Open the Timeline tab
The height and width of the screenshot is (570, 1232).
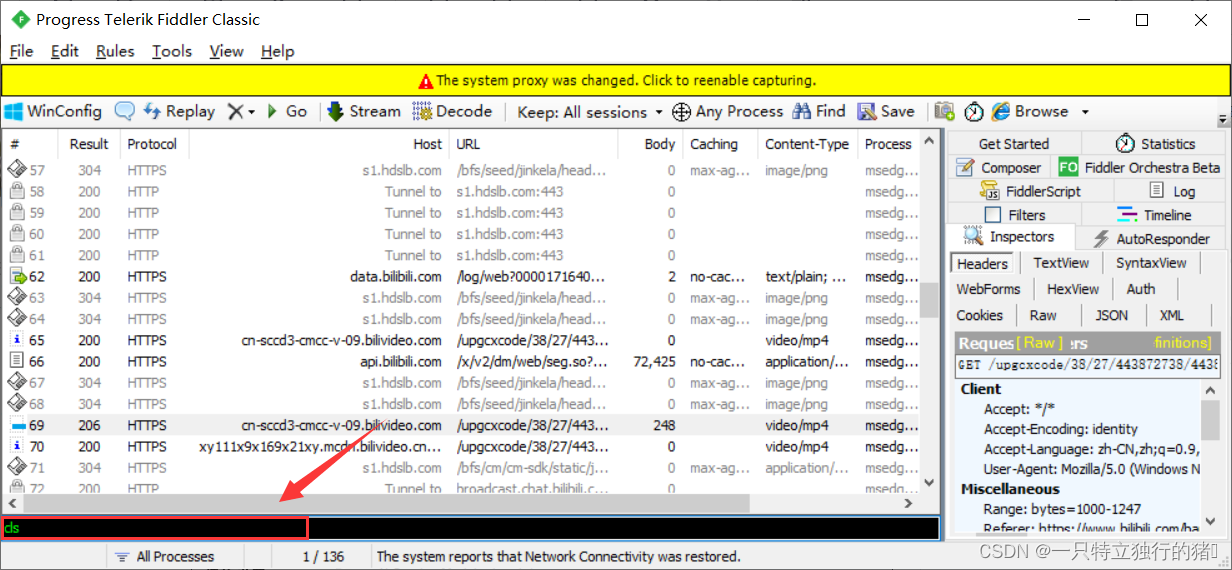[1155, 215]
